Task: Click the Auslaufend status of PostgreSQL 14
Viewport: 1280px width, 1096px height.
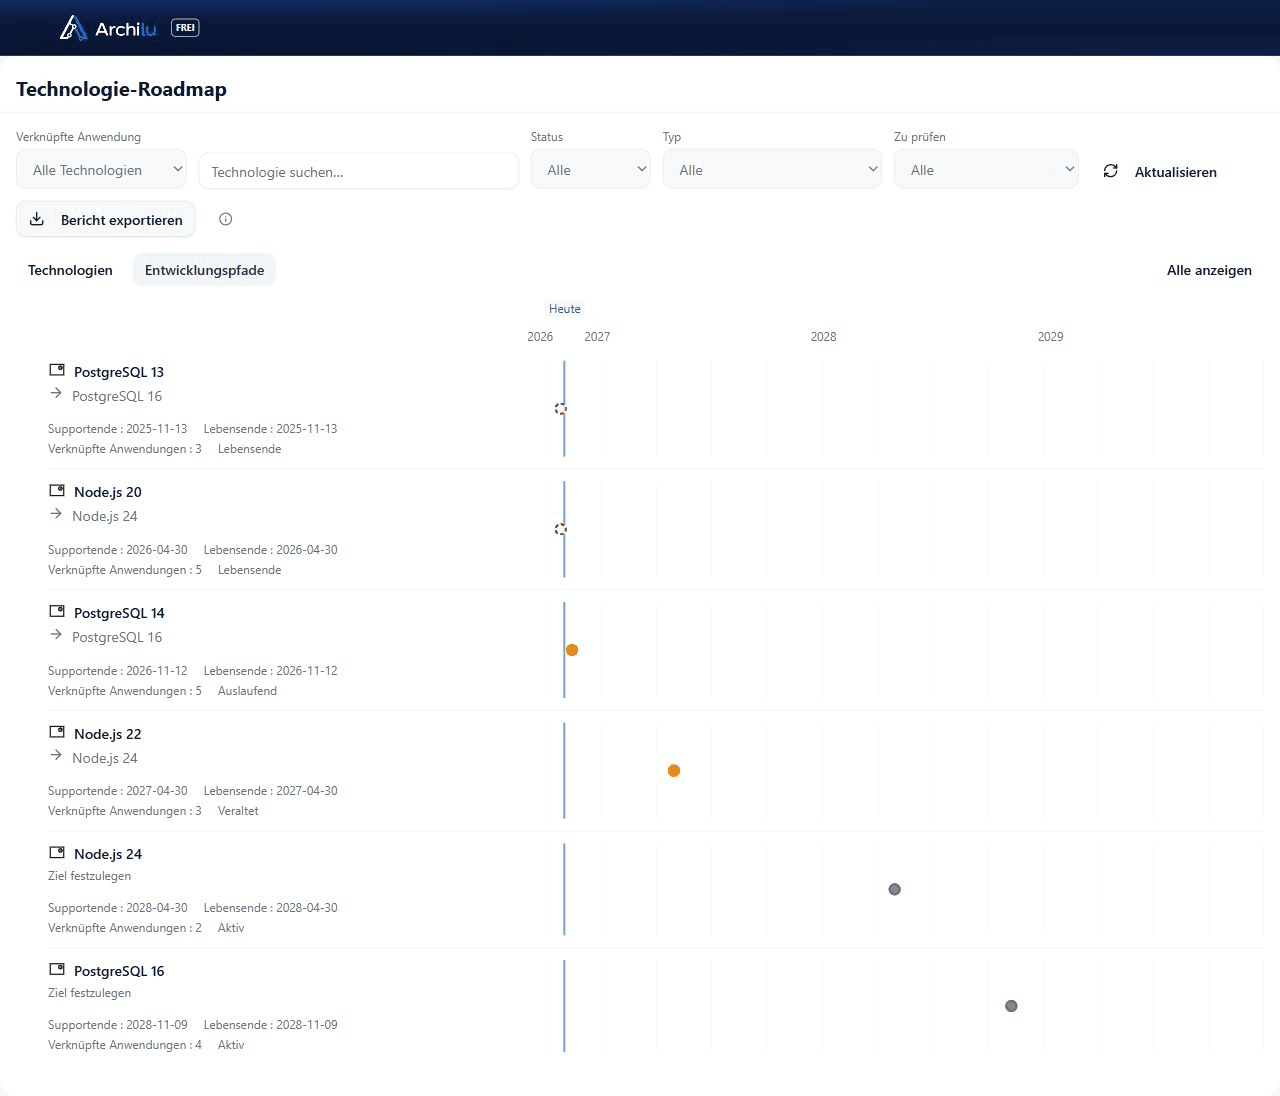Action: (247, 691)
